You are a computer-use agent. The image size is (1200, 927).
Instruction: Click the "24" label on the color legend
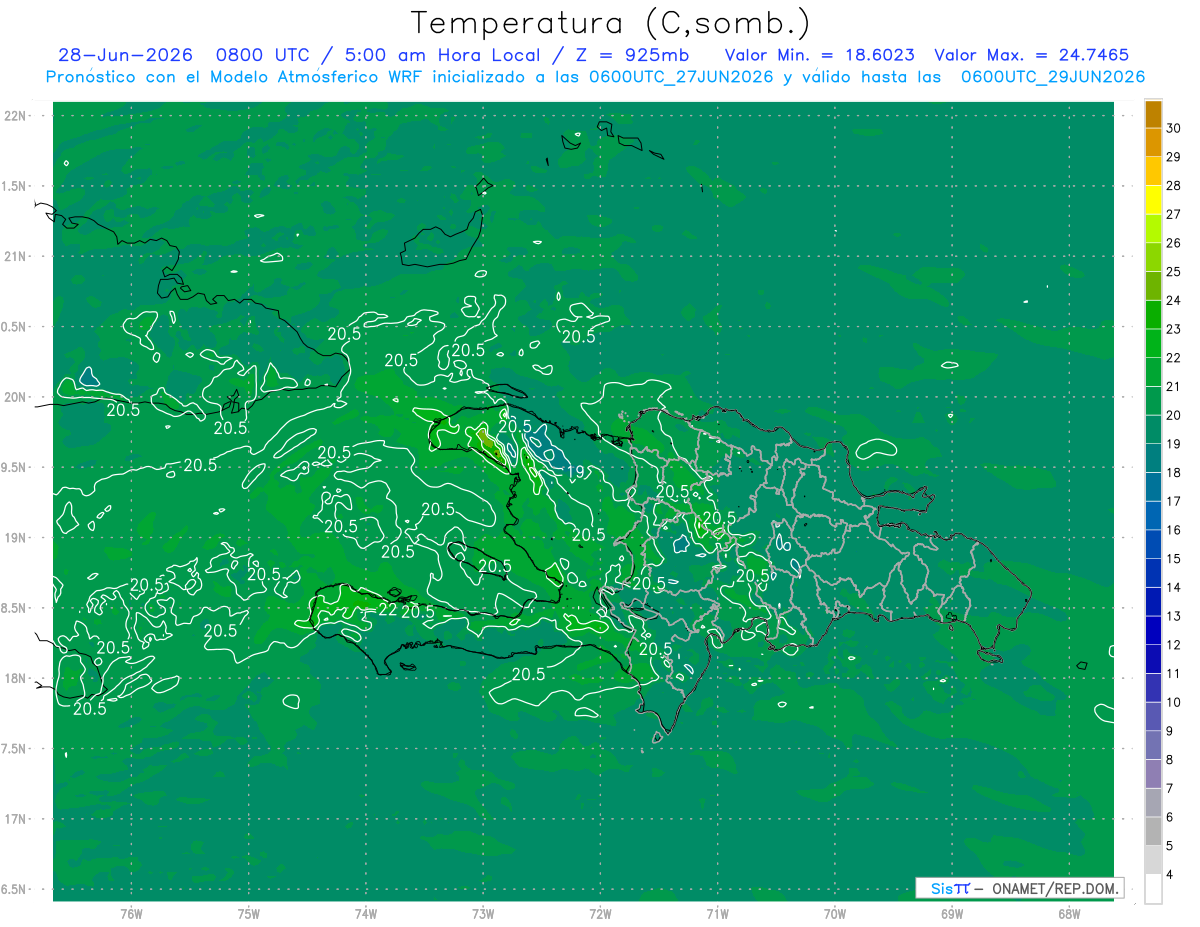[1174, 300]
